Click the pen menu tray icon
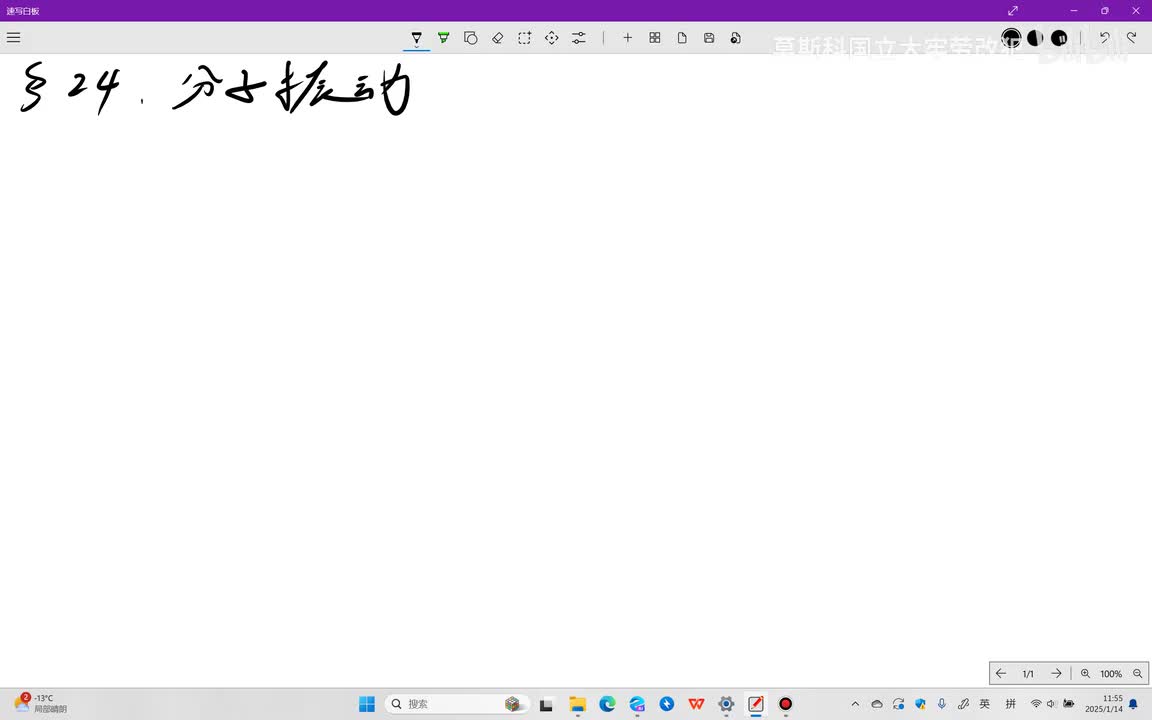1152x720 pixels. click(x=963, y=704)
